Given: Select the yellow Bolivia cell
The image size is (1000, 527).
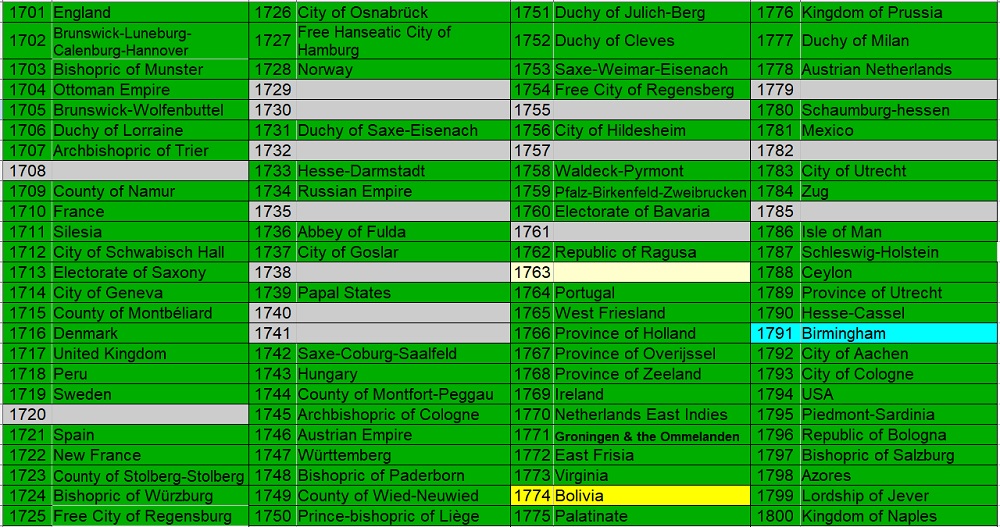Looking at the screenshot, I should point(651,496).
